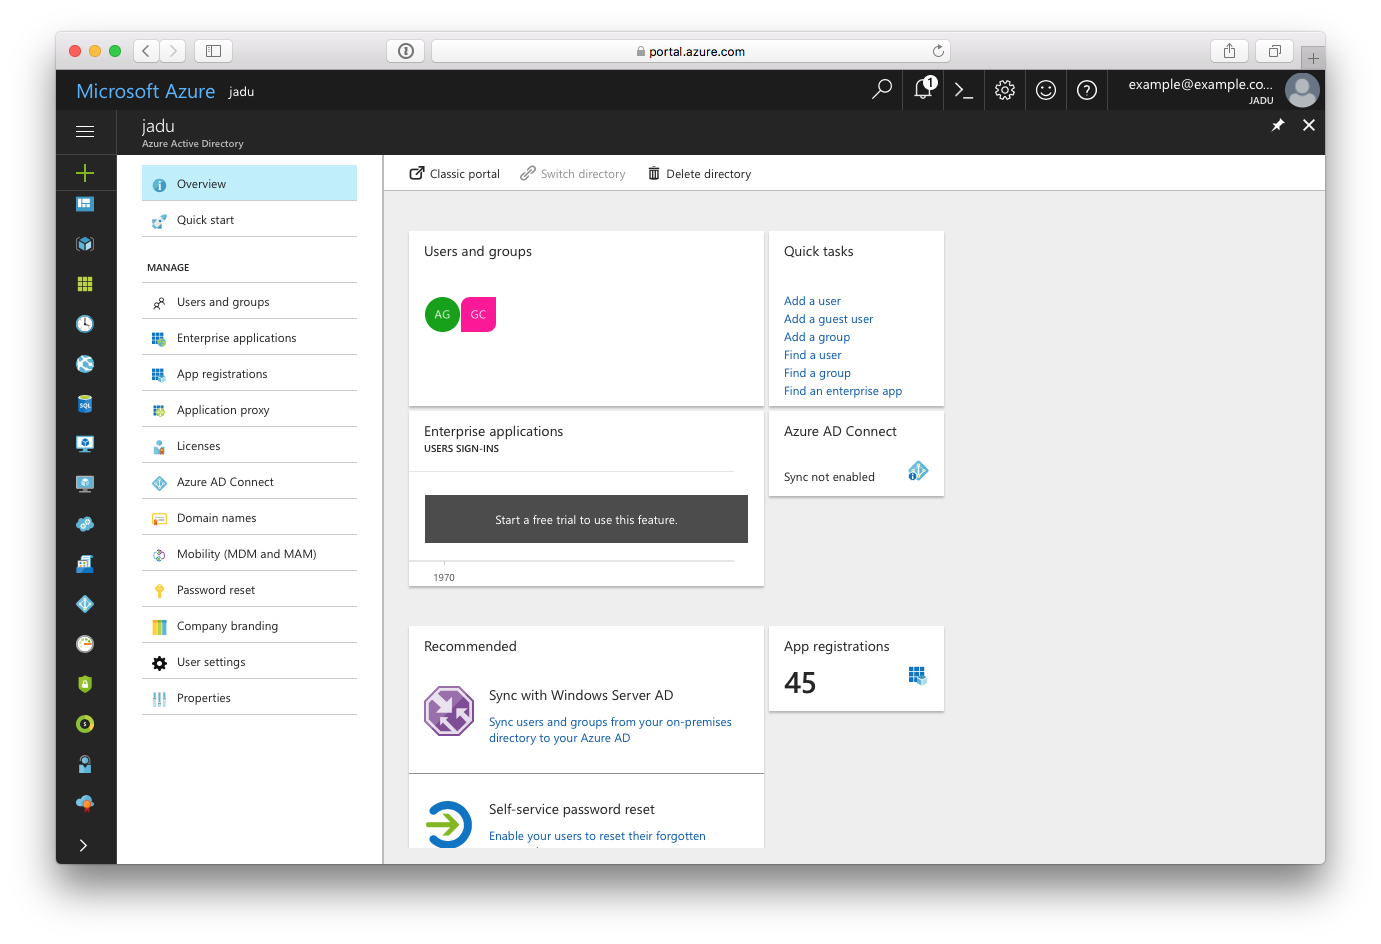The height and width of the screenshot is (944, 1381).
Task: Launch Cloud Shell from the top bar icon
Action: [x=964, y=90]
